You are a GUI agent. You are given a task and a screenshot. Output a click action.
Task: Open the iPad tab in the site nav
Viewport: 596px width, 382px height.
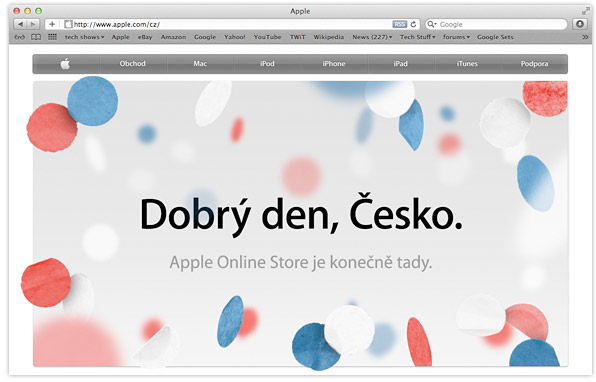click(401, 64)
